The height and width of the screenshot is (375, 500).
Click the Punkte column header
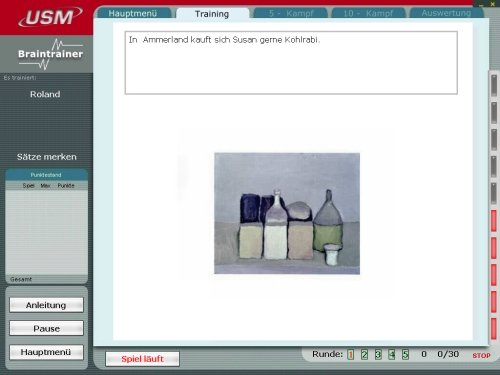pos(66,186)
